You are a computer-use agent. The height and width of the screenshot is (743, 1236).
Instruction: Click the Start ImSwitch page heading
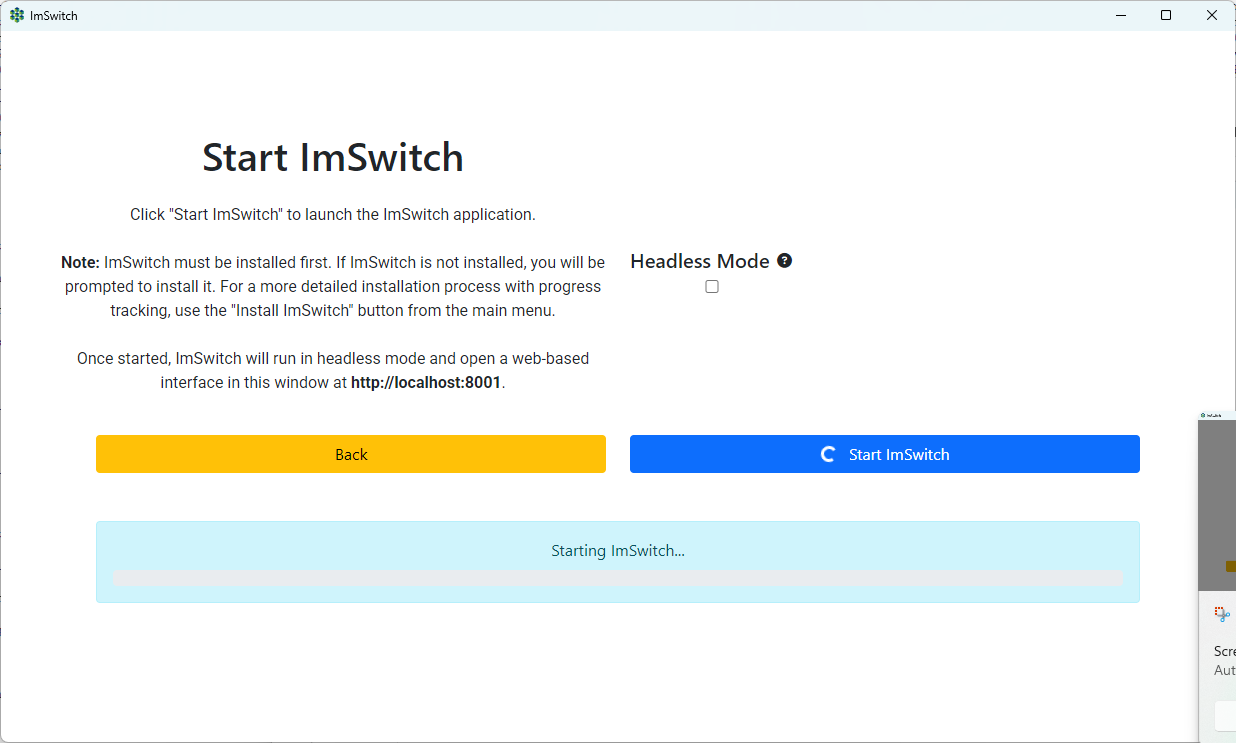333,157
